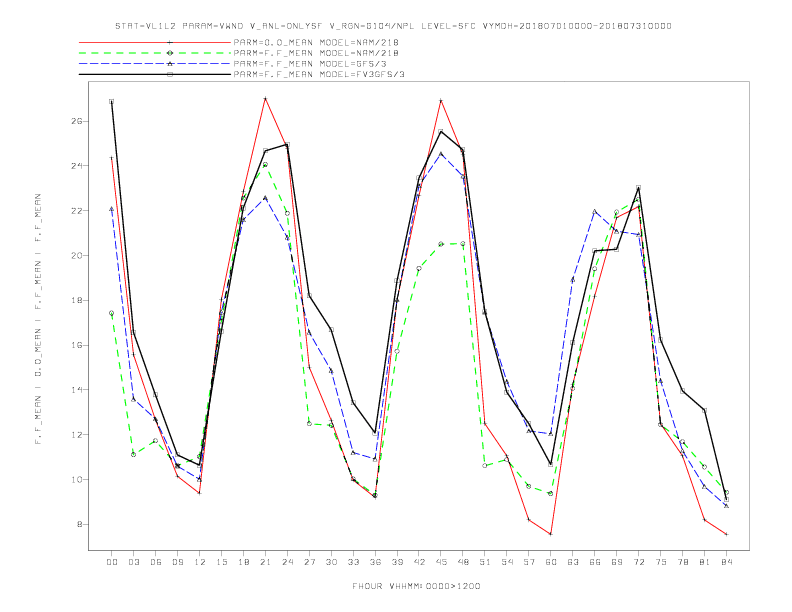The height and width of the screenshot is (612, 792).
Task: Click the plus marker on the red legend line
Action: (x=170, y=42)
